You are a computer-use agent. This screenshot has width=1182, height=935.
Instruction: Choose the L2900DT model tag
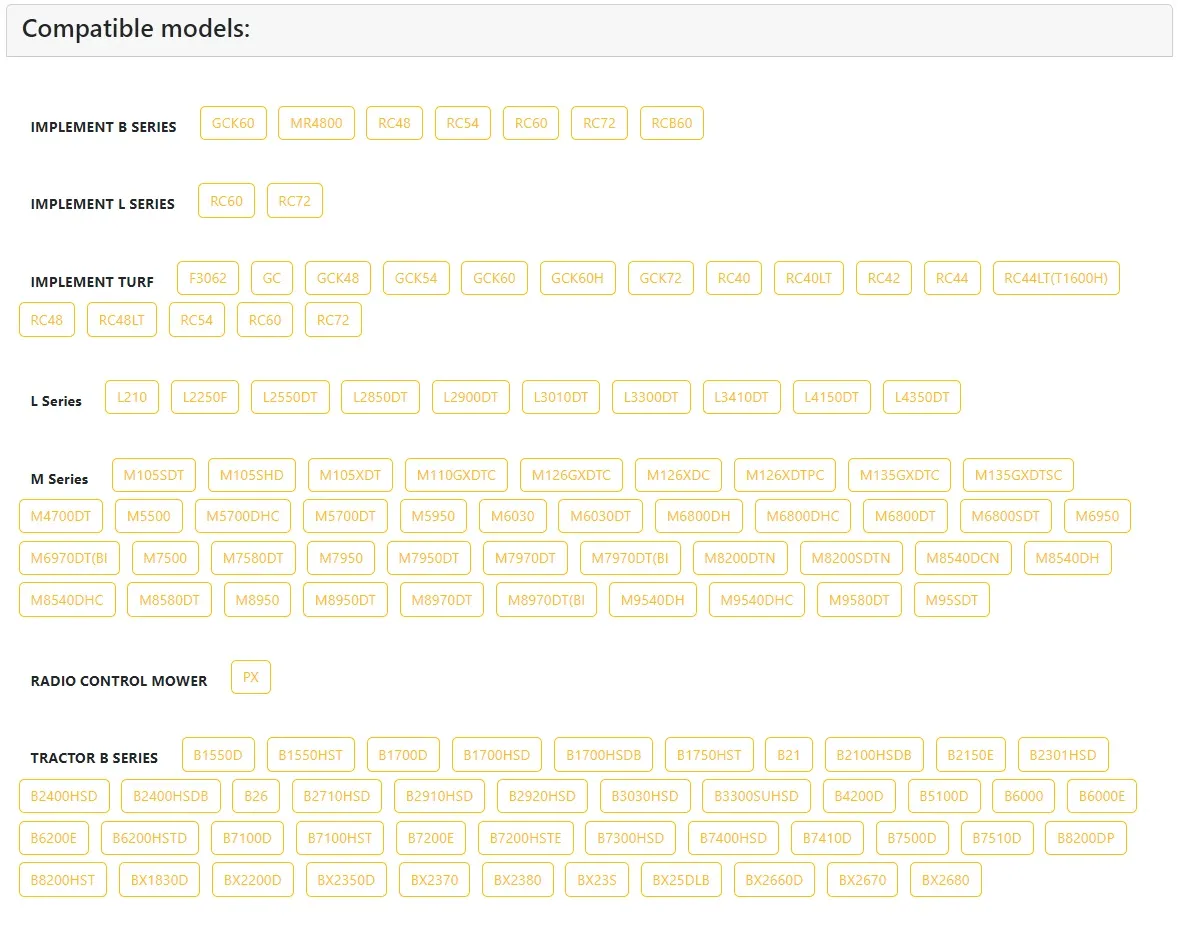point(470,397)
